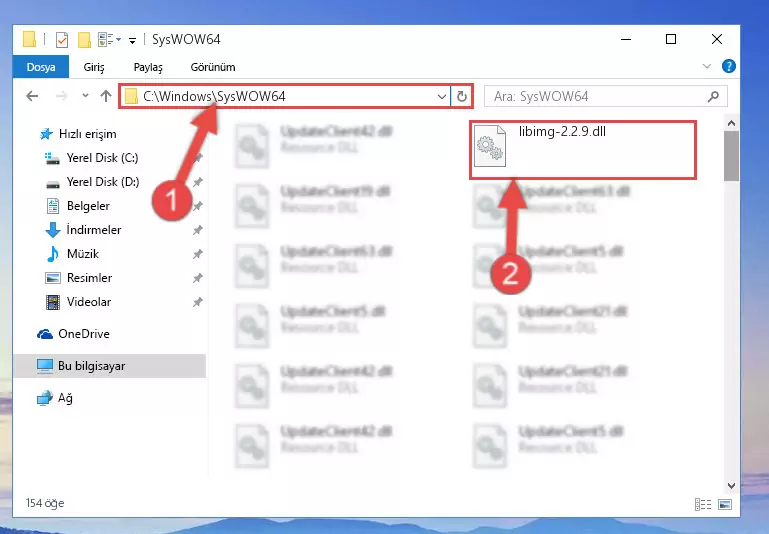
Task: Go forward with the right arrow
Action: point(61,96)
